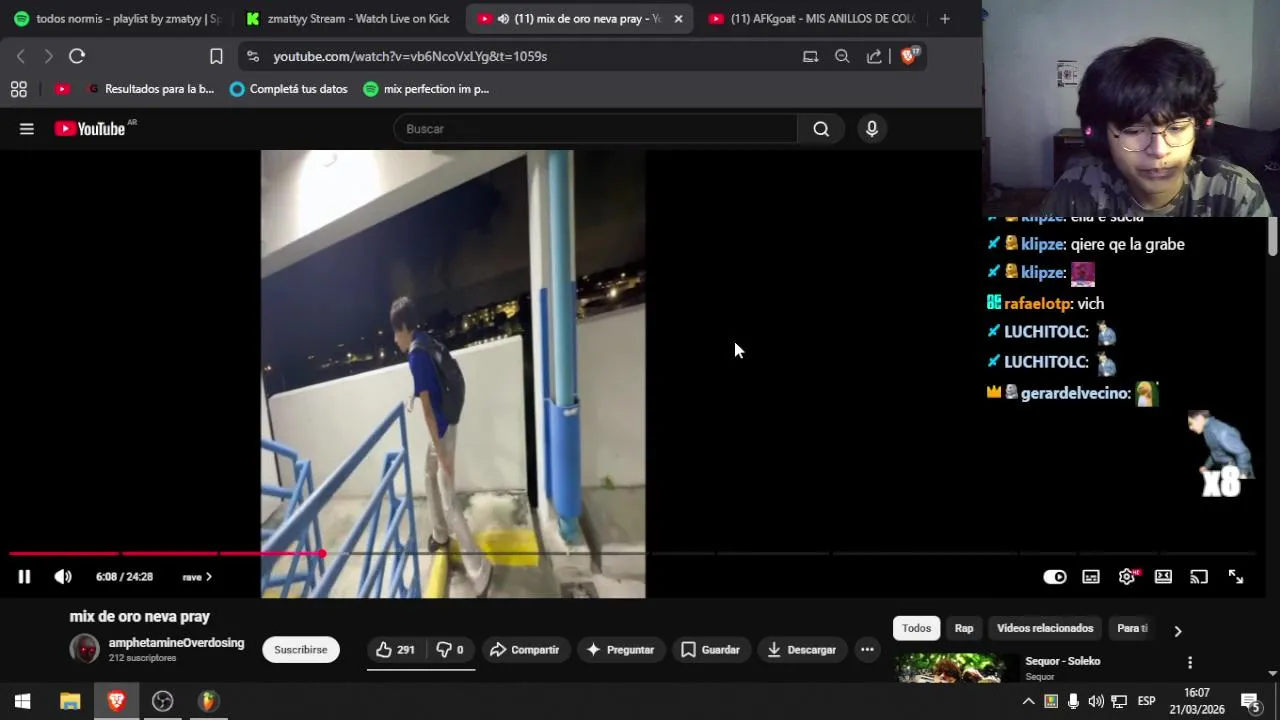
Task: Open the amphetamineOverdosing channel avatar
Action: click(85, 649)
